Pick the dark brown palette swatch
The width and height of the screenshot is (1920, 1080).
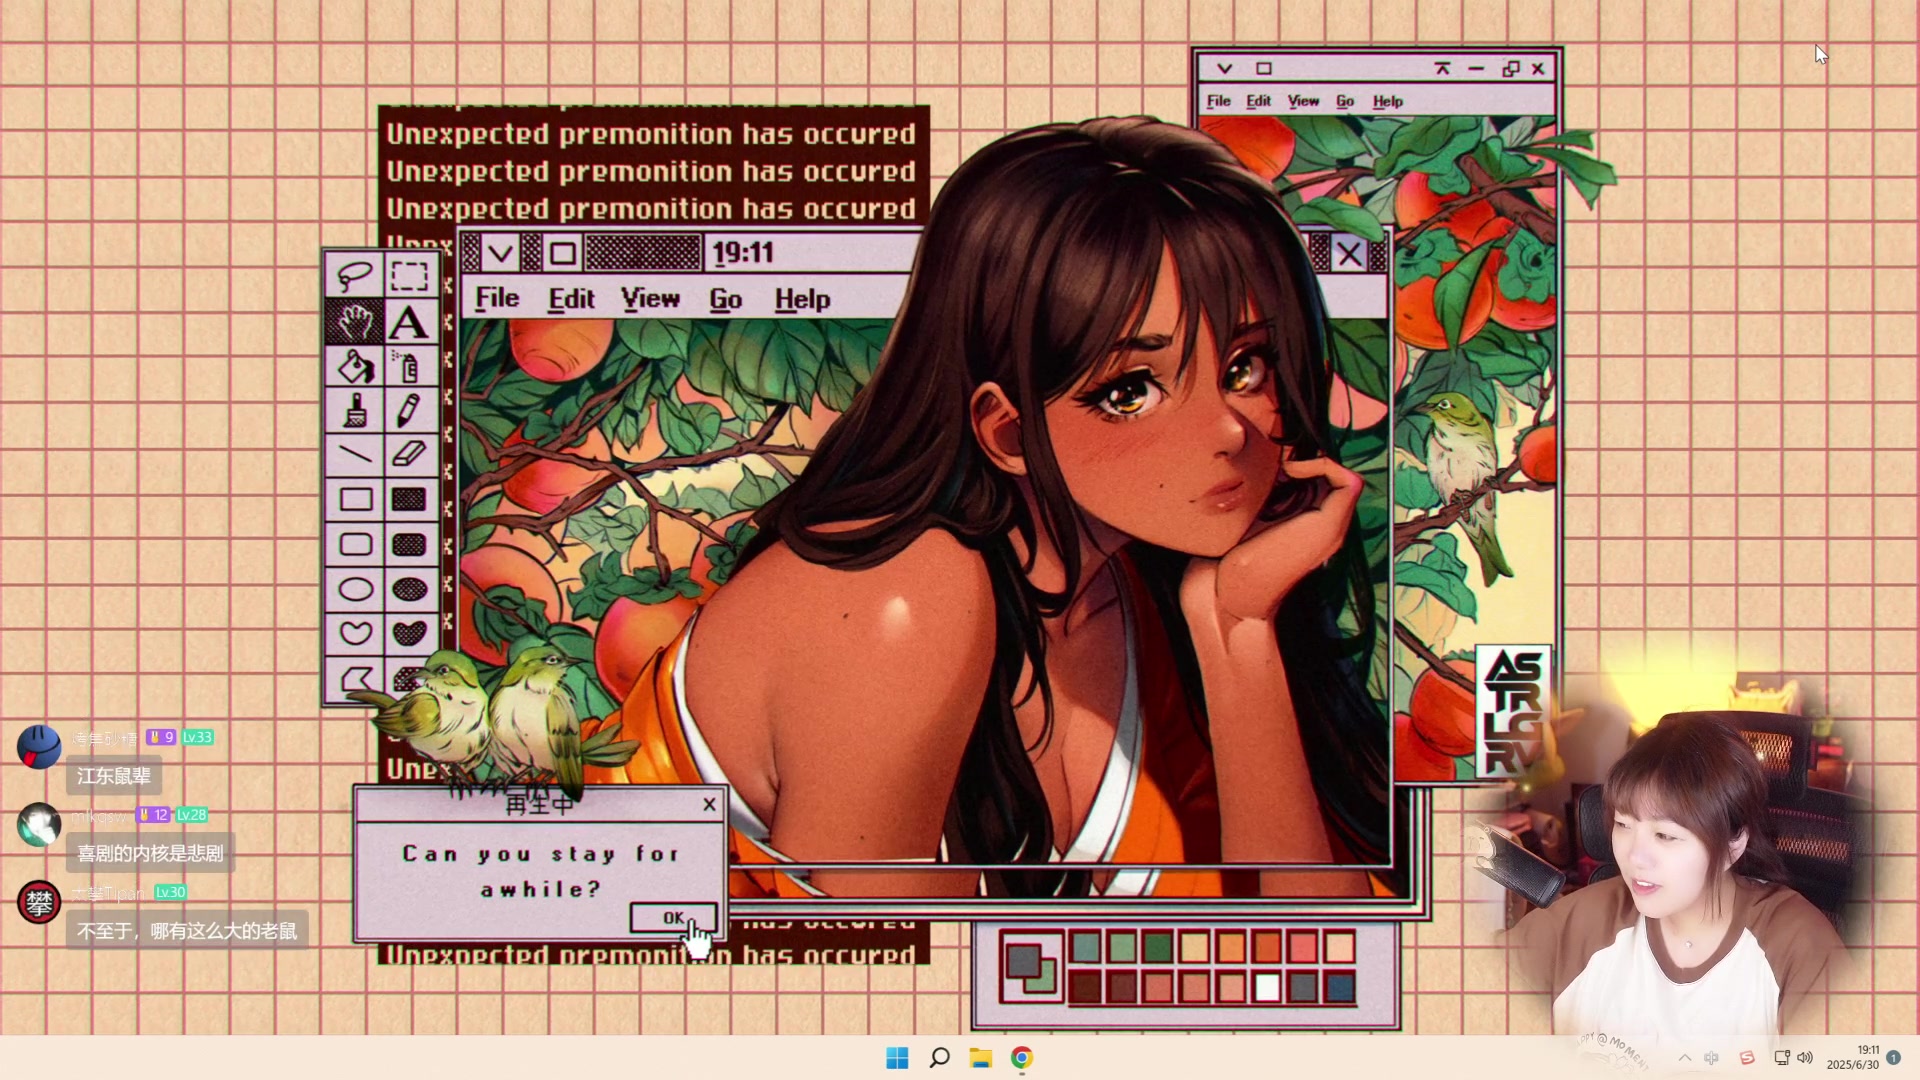pos(1085,988)
